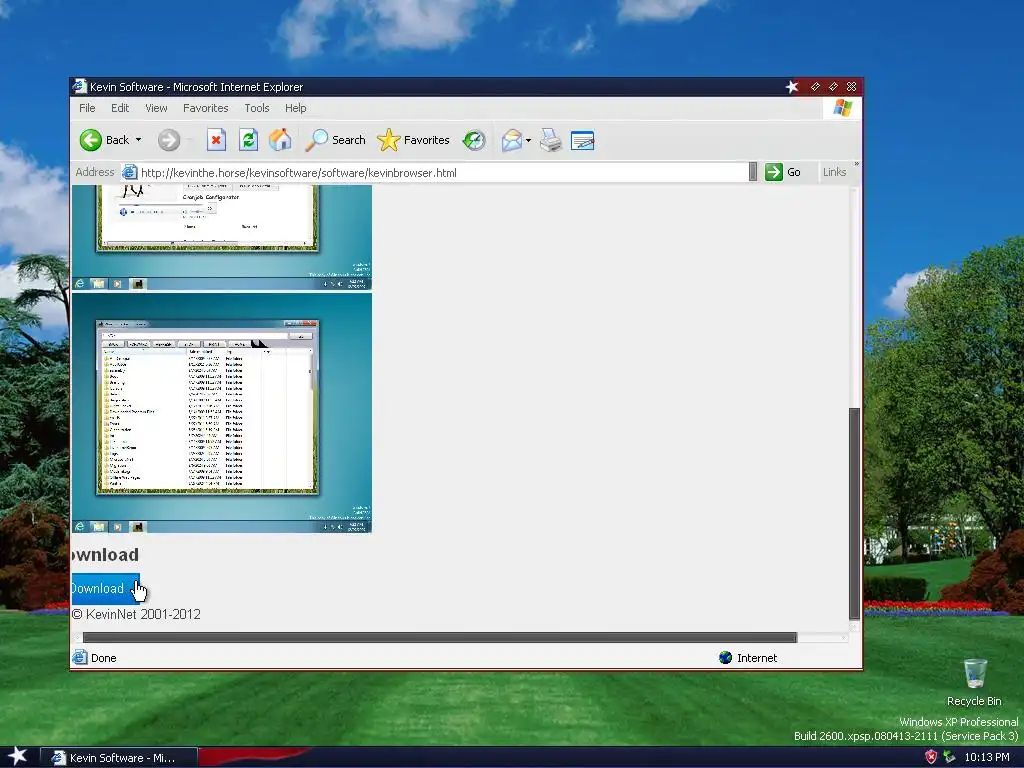Click the lower file browser screenshot thumbnail
This screenshot has width=1024, height=768.
pos(221,413)
